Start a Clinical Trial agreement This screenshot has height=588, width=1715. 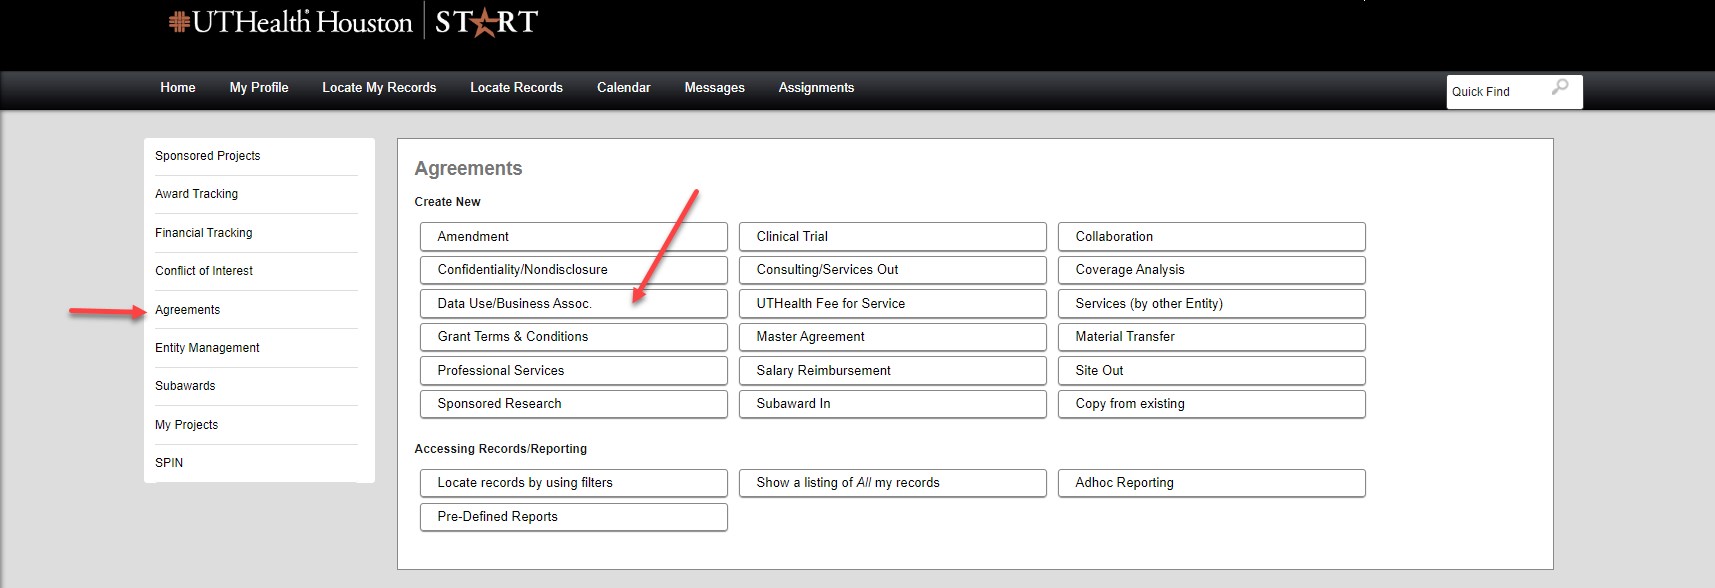tap(892, 237)
